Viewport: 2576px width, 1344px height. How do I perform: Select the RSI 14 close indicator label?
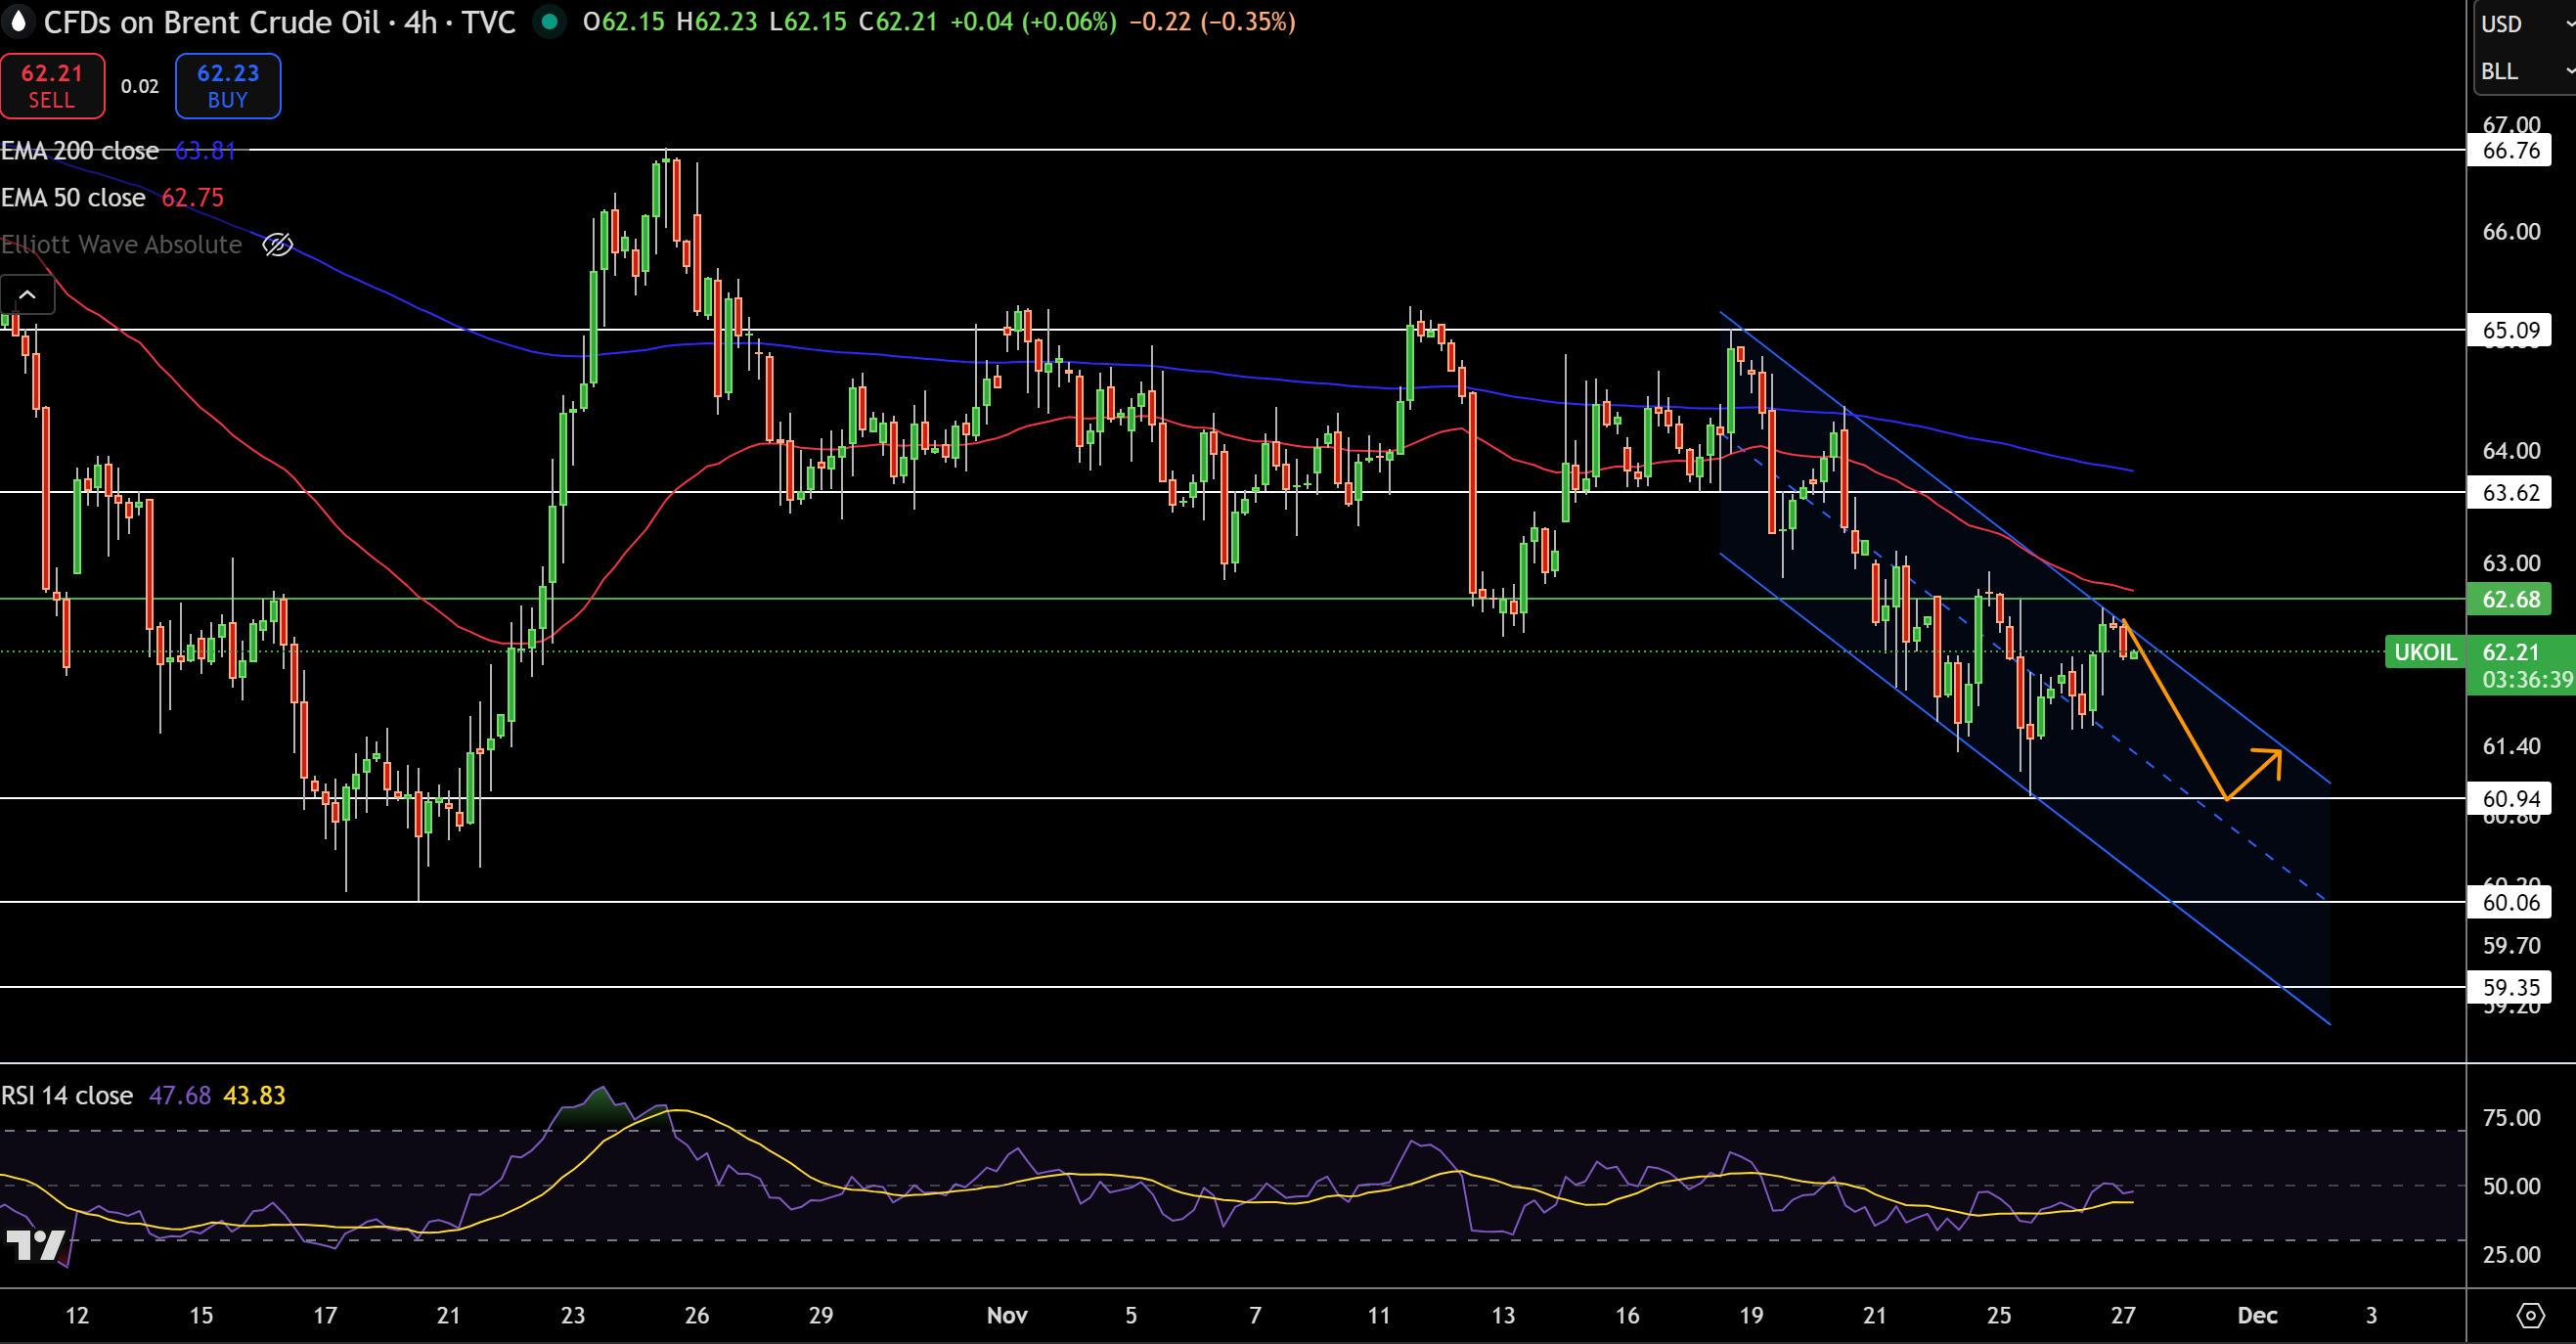(x=67, y=1095)
